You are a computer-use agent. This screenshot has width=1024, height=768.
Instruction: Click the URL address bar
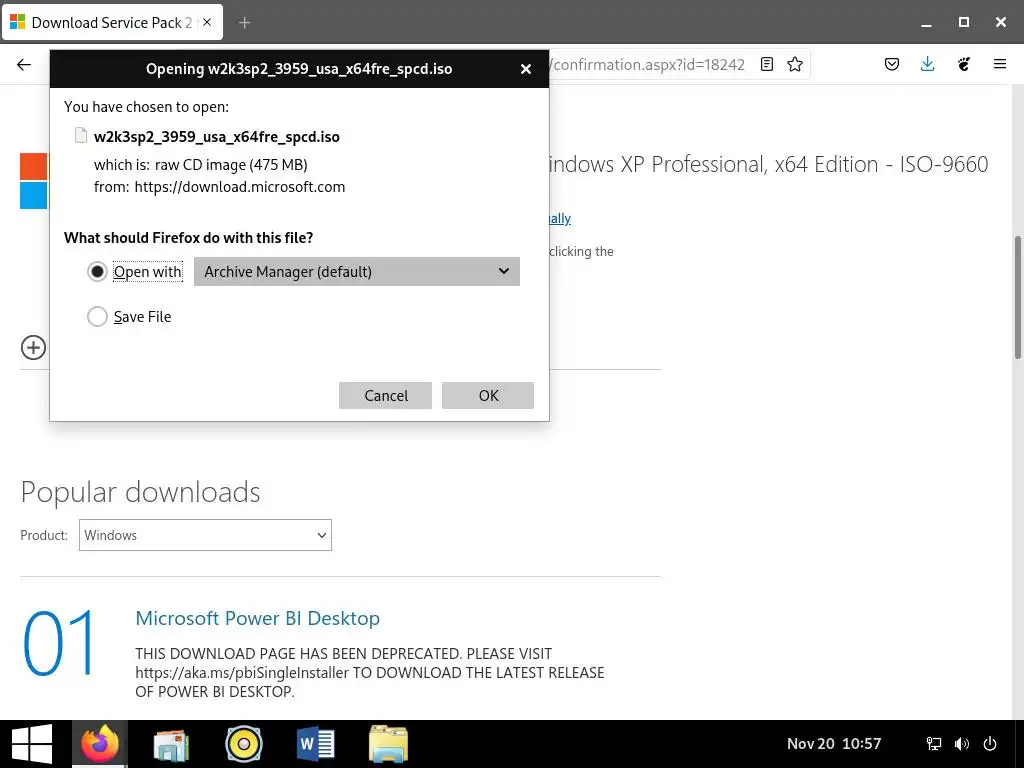[x=649, y=64]
